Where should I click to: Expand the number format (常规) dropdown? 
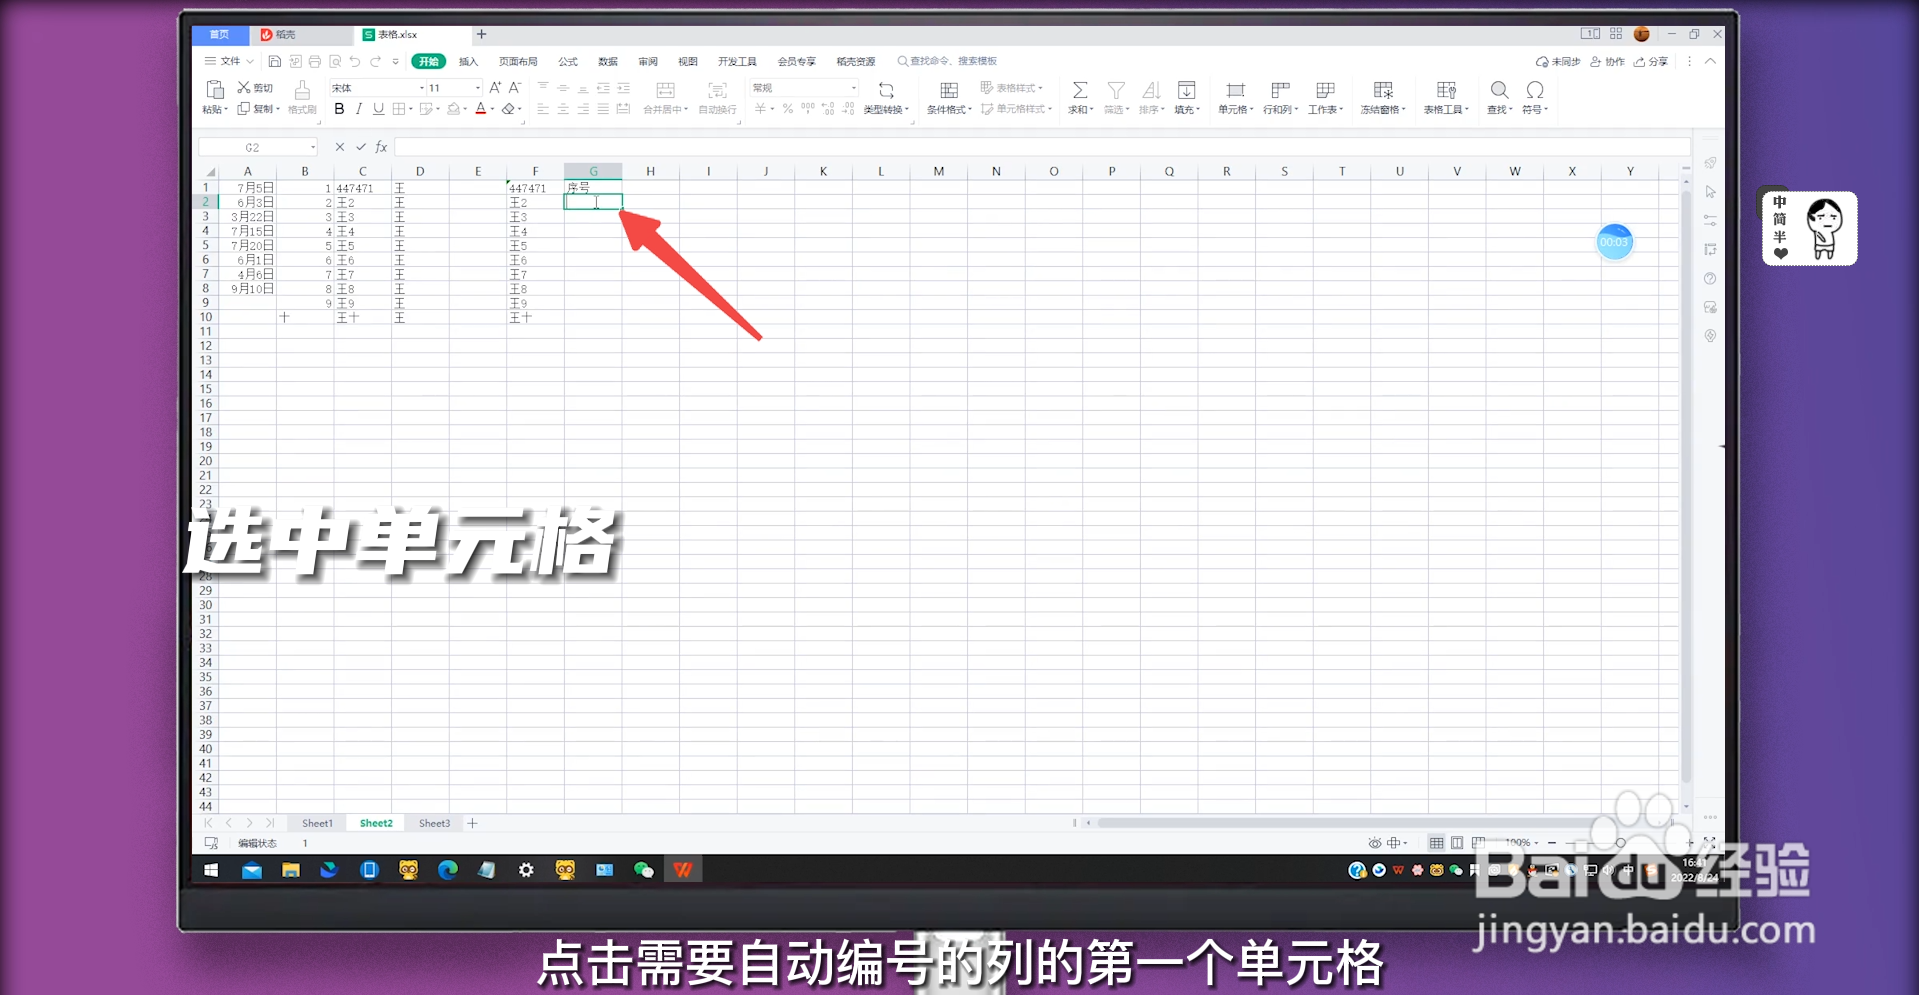point(855,88)
